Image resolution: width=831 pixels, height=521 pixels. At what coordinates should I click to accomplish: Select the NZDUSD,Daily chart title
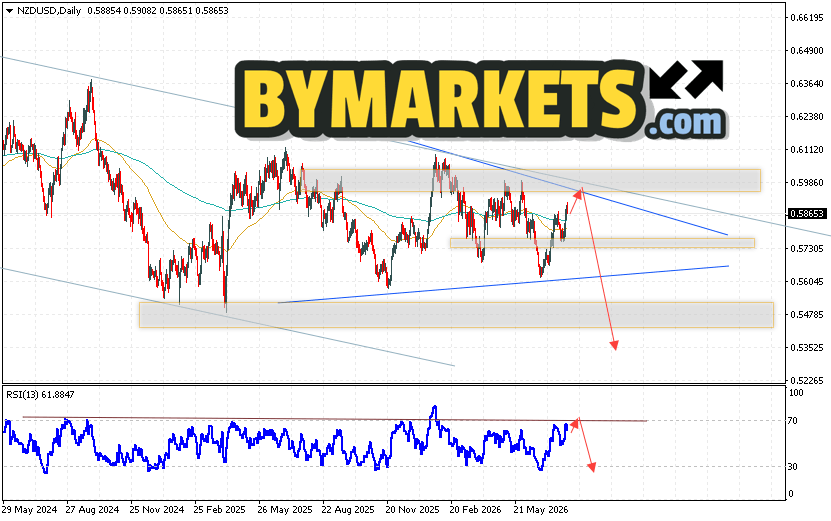coord(49,11)
